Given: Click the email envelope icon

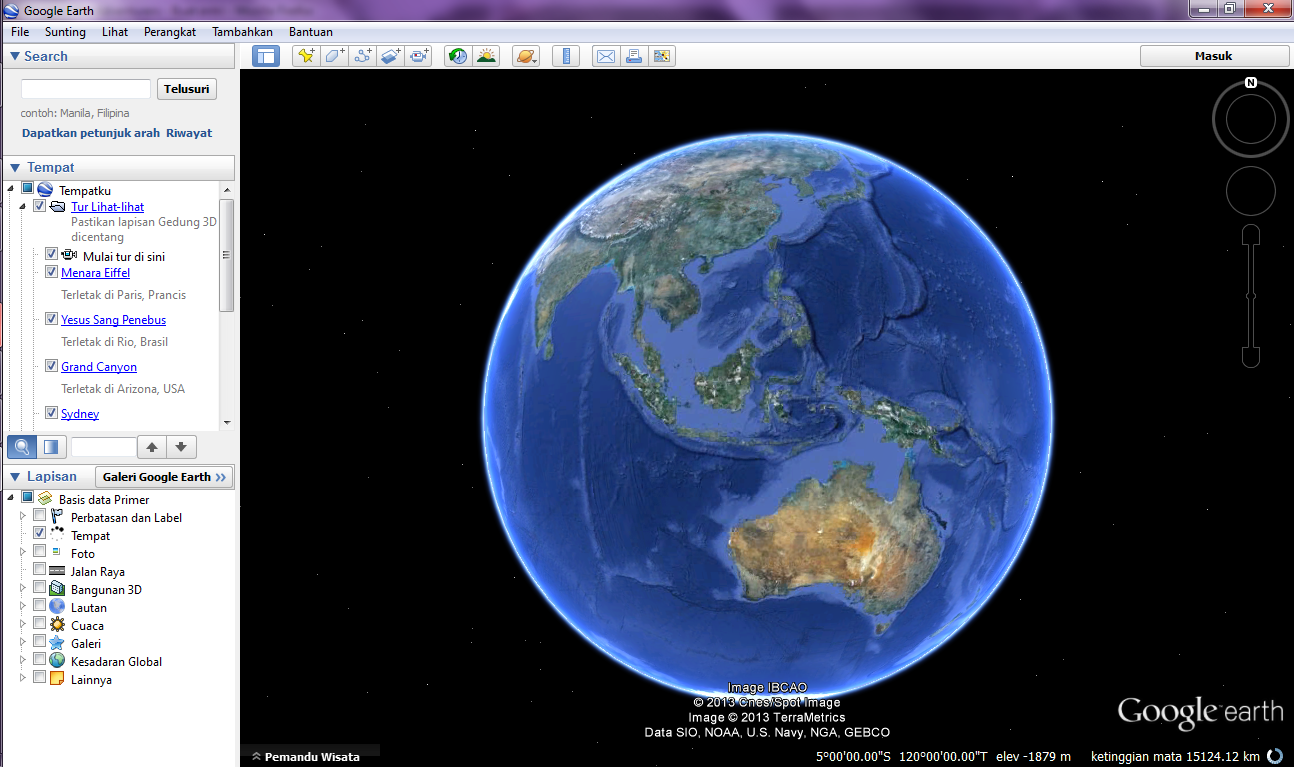Looking at the screenshot, I should pyautogui.click(x=605, y=56).
